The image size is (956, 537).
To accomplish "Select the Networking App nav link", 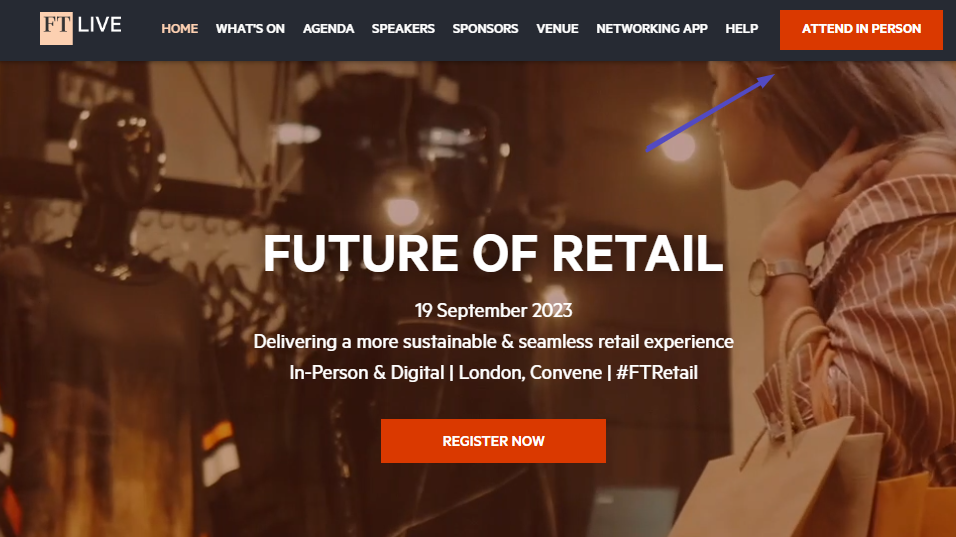I will (652, 29).
